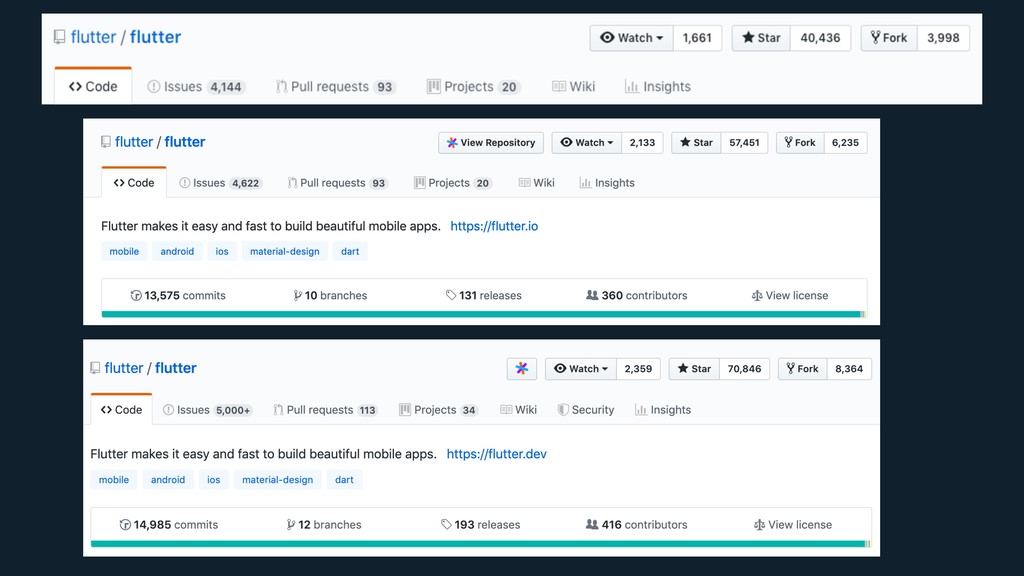Click the ios topic tag in bottom panel
1024x576 pixels.
point(214,479)
